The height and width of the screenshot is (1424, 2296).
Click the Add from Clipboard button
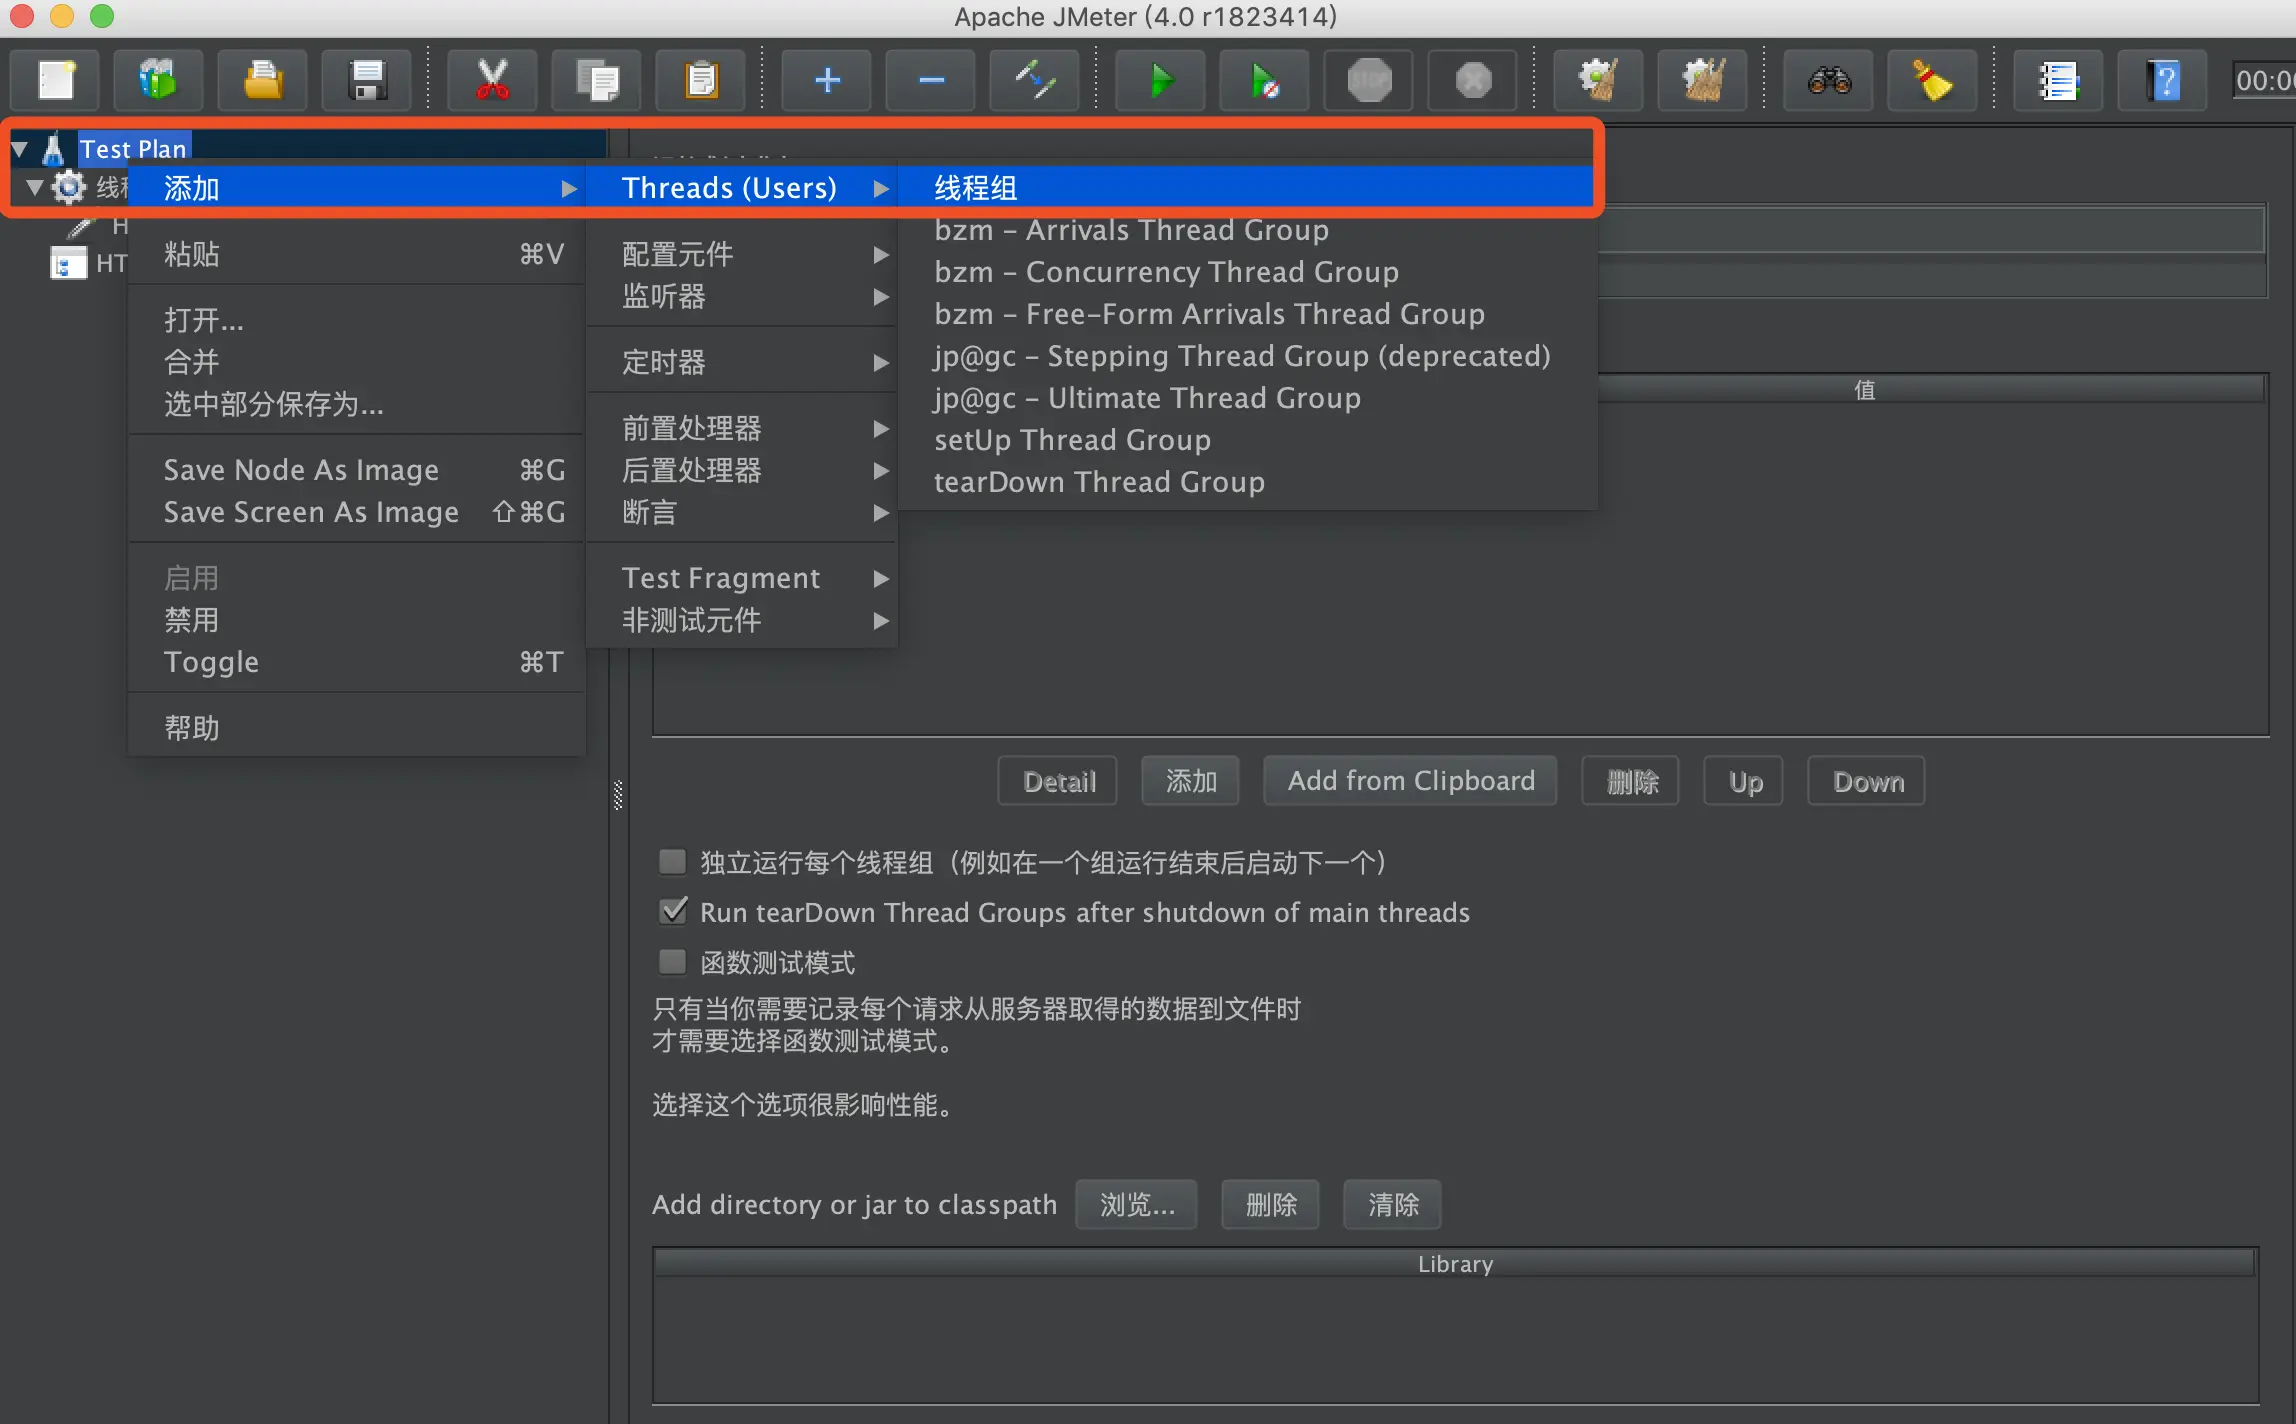[1410, 781]
